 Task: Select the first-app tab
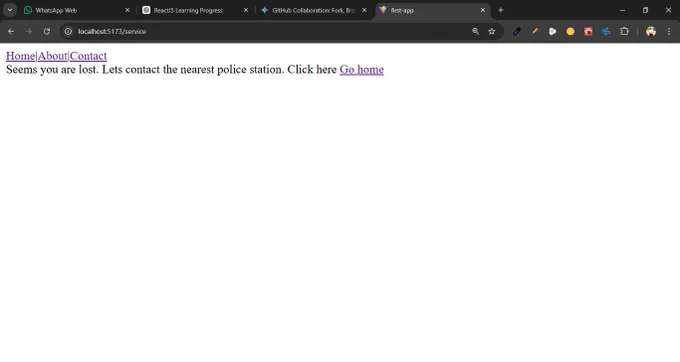pyautogui.click(x=432, y=10)
